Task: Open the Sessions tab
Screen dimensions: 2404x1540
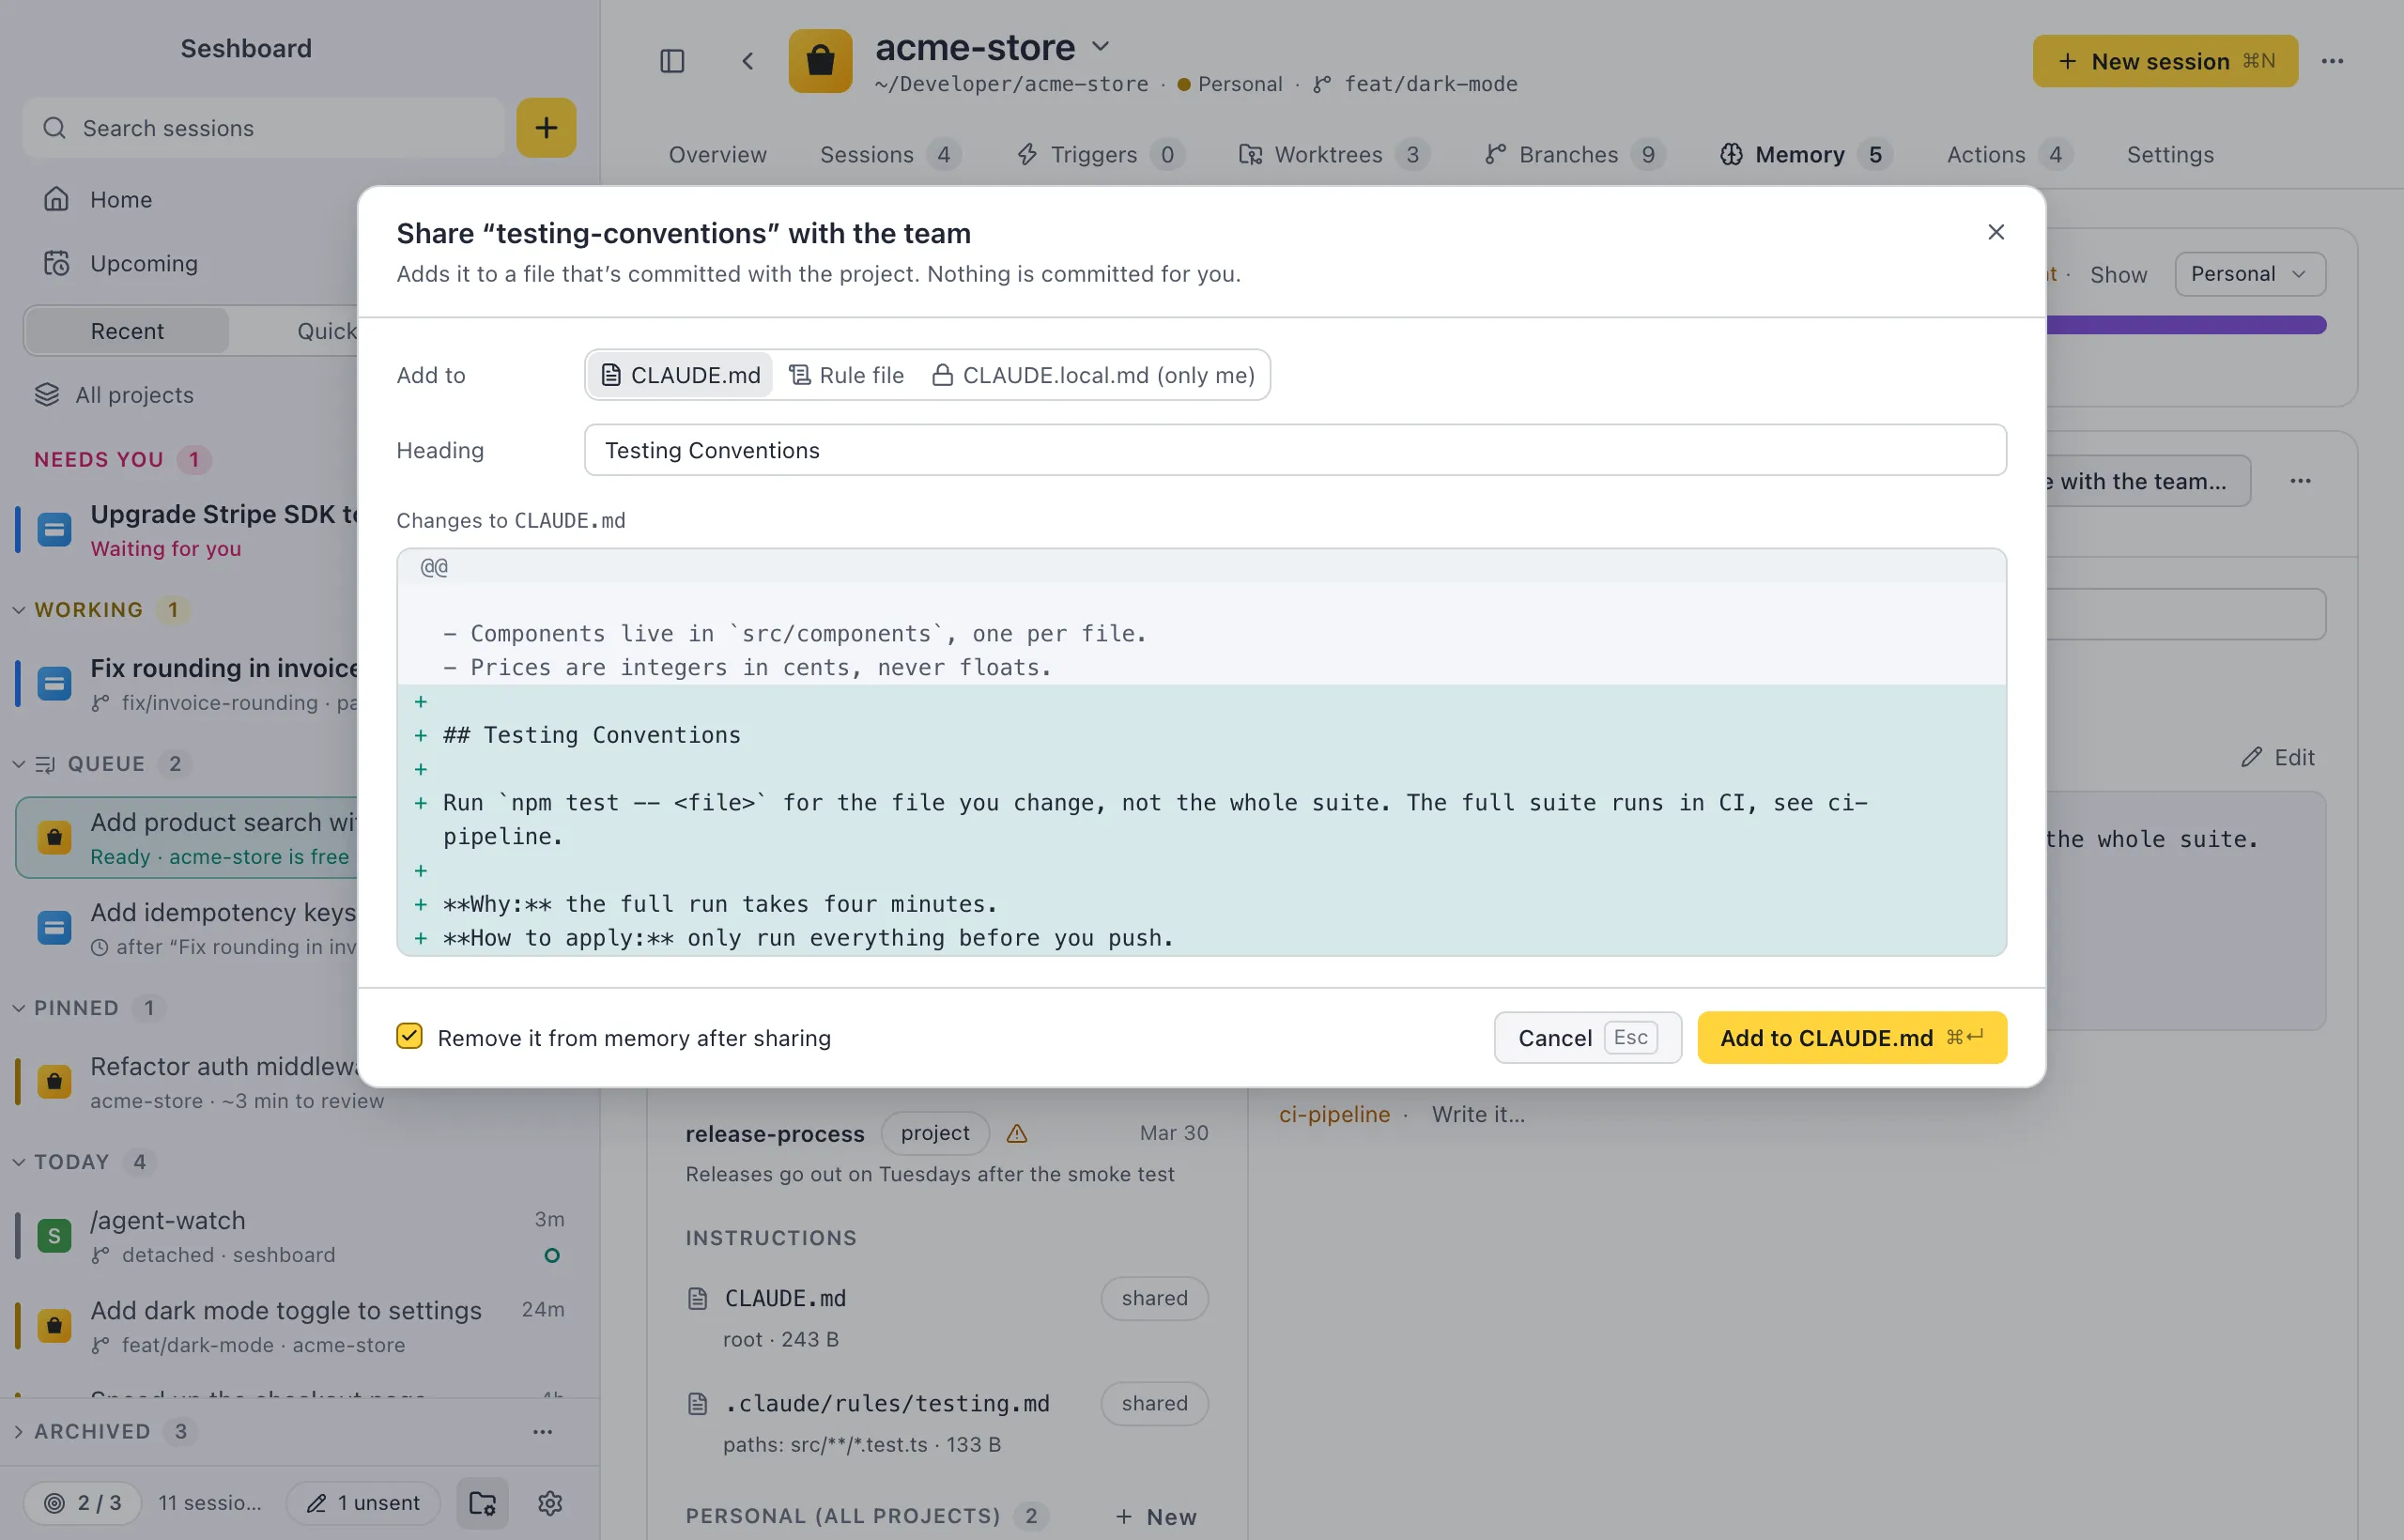Action: coord(890,154)
